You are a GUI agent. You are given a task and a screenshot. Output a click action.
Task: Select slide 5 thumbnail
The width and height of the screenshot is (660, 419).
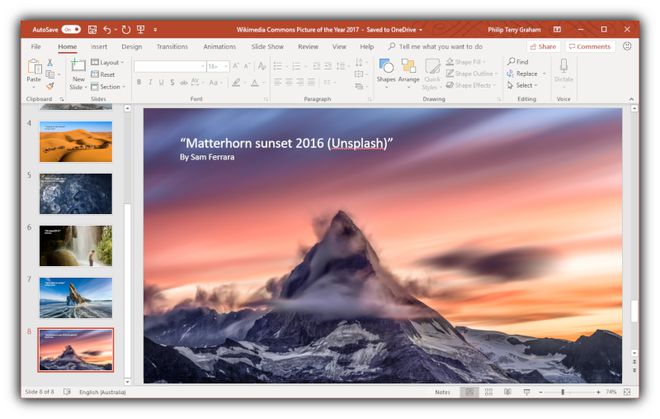[x=75, y=193]
